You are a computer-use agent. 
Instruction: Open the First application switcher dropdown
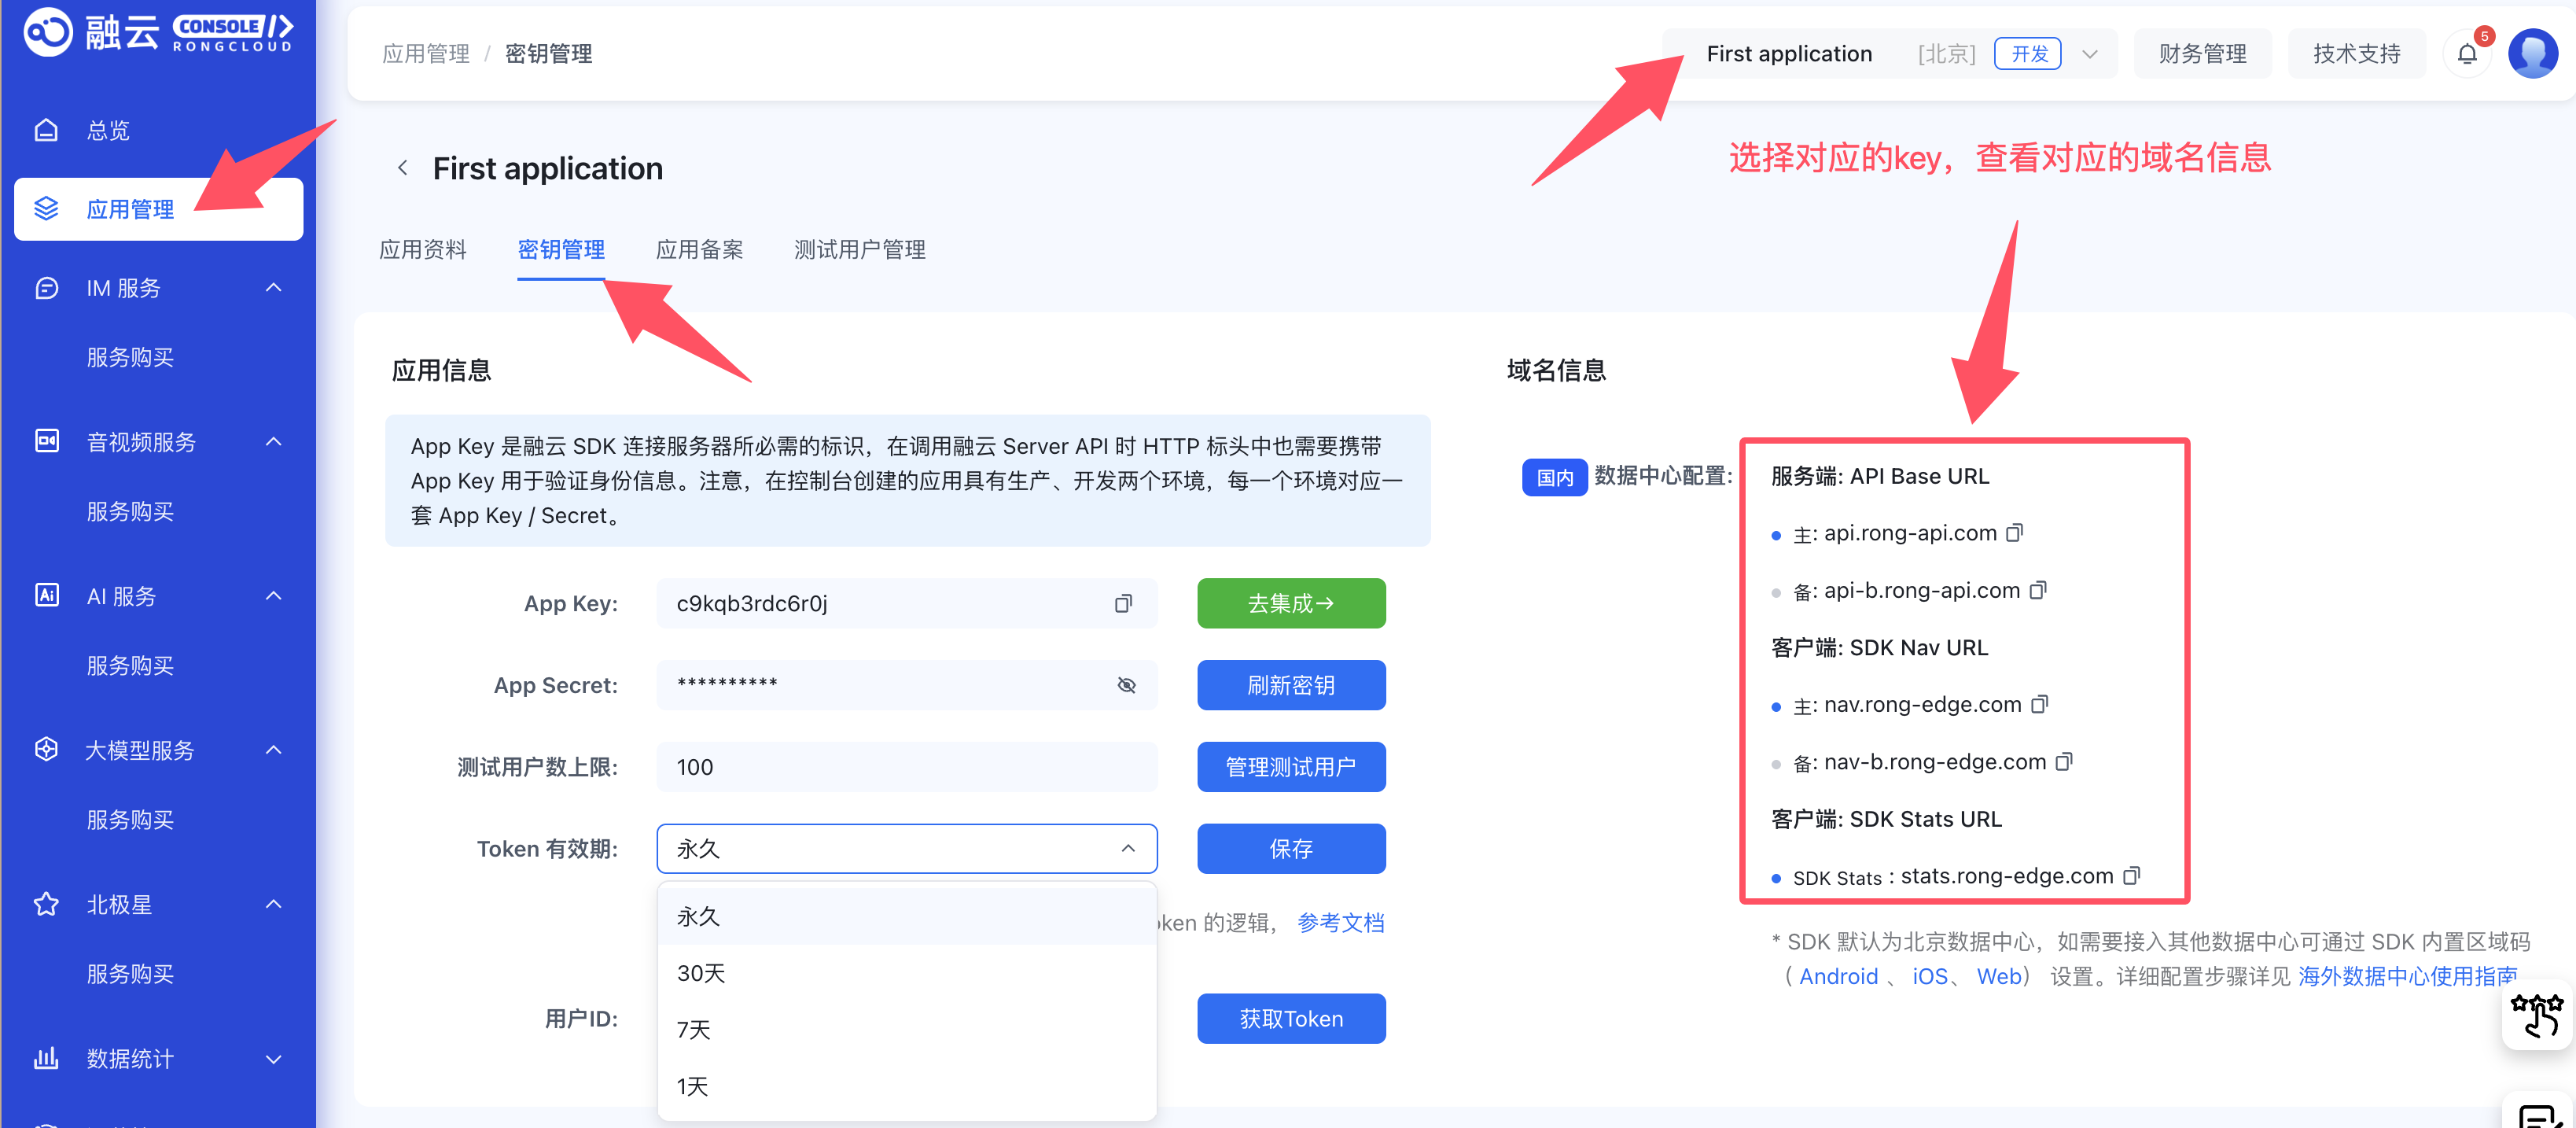[x=1890, y=54]
